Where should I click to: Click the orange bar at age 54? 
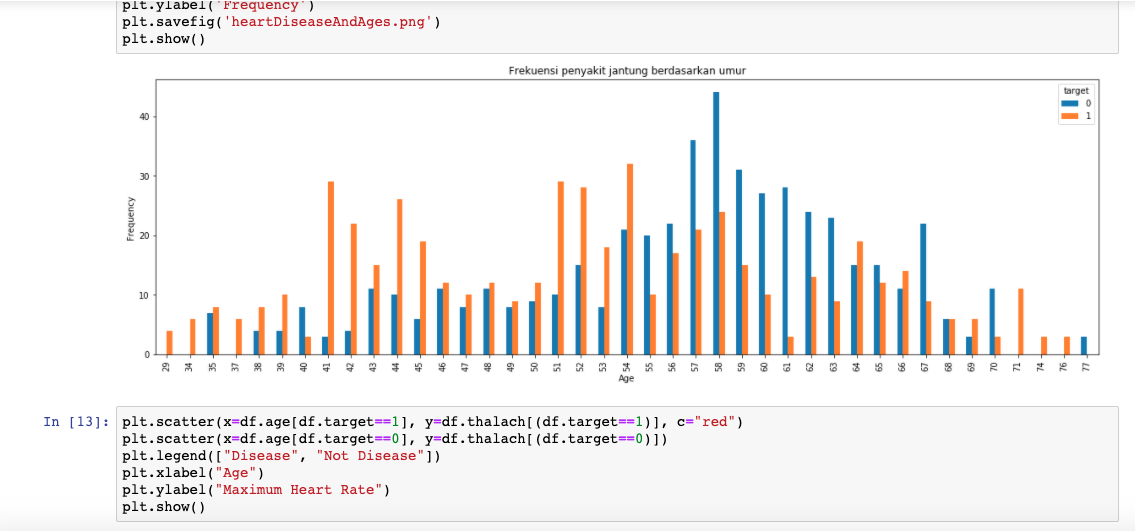(630, 259)
